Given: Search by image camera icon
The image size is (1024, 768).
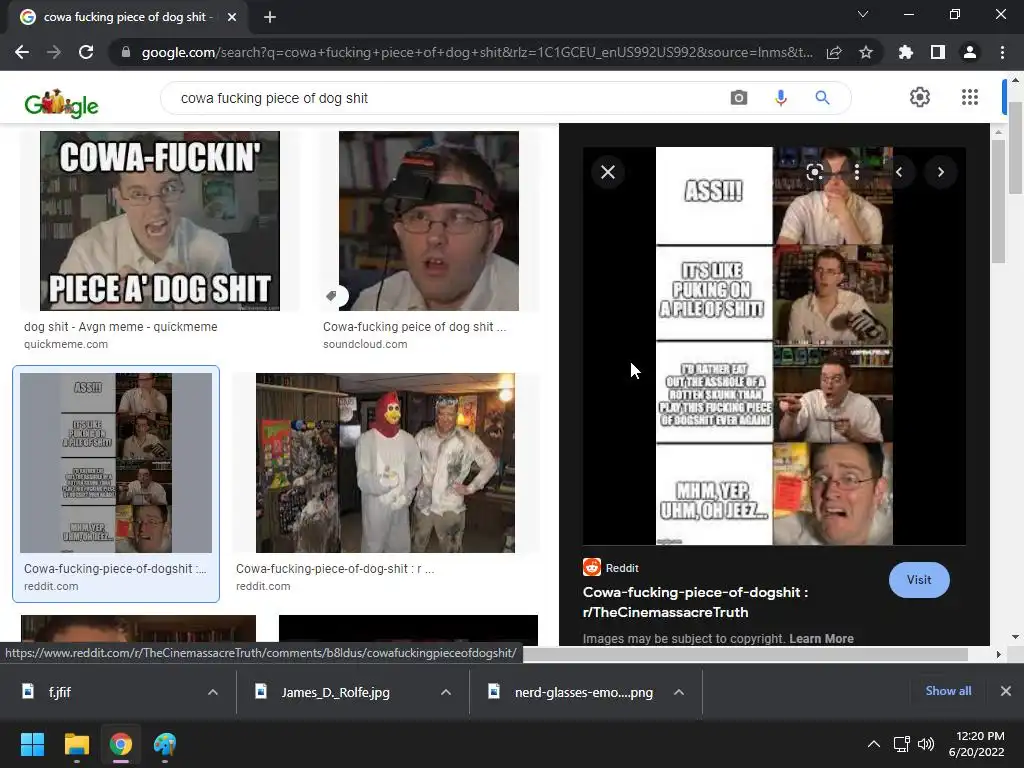Looking at the screenshot, I should (x=739, y=98).
